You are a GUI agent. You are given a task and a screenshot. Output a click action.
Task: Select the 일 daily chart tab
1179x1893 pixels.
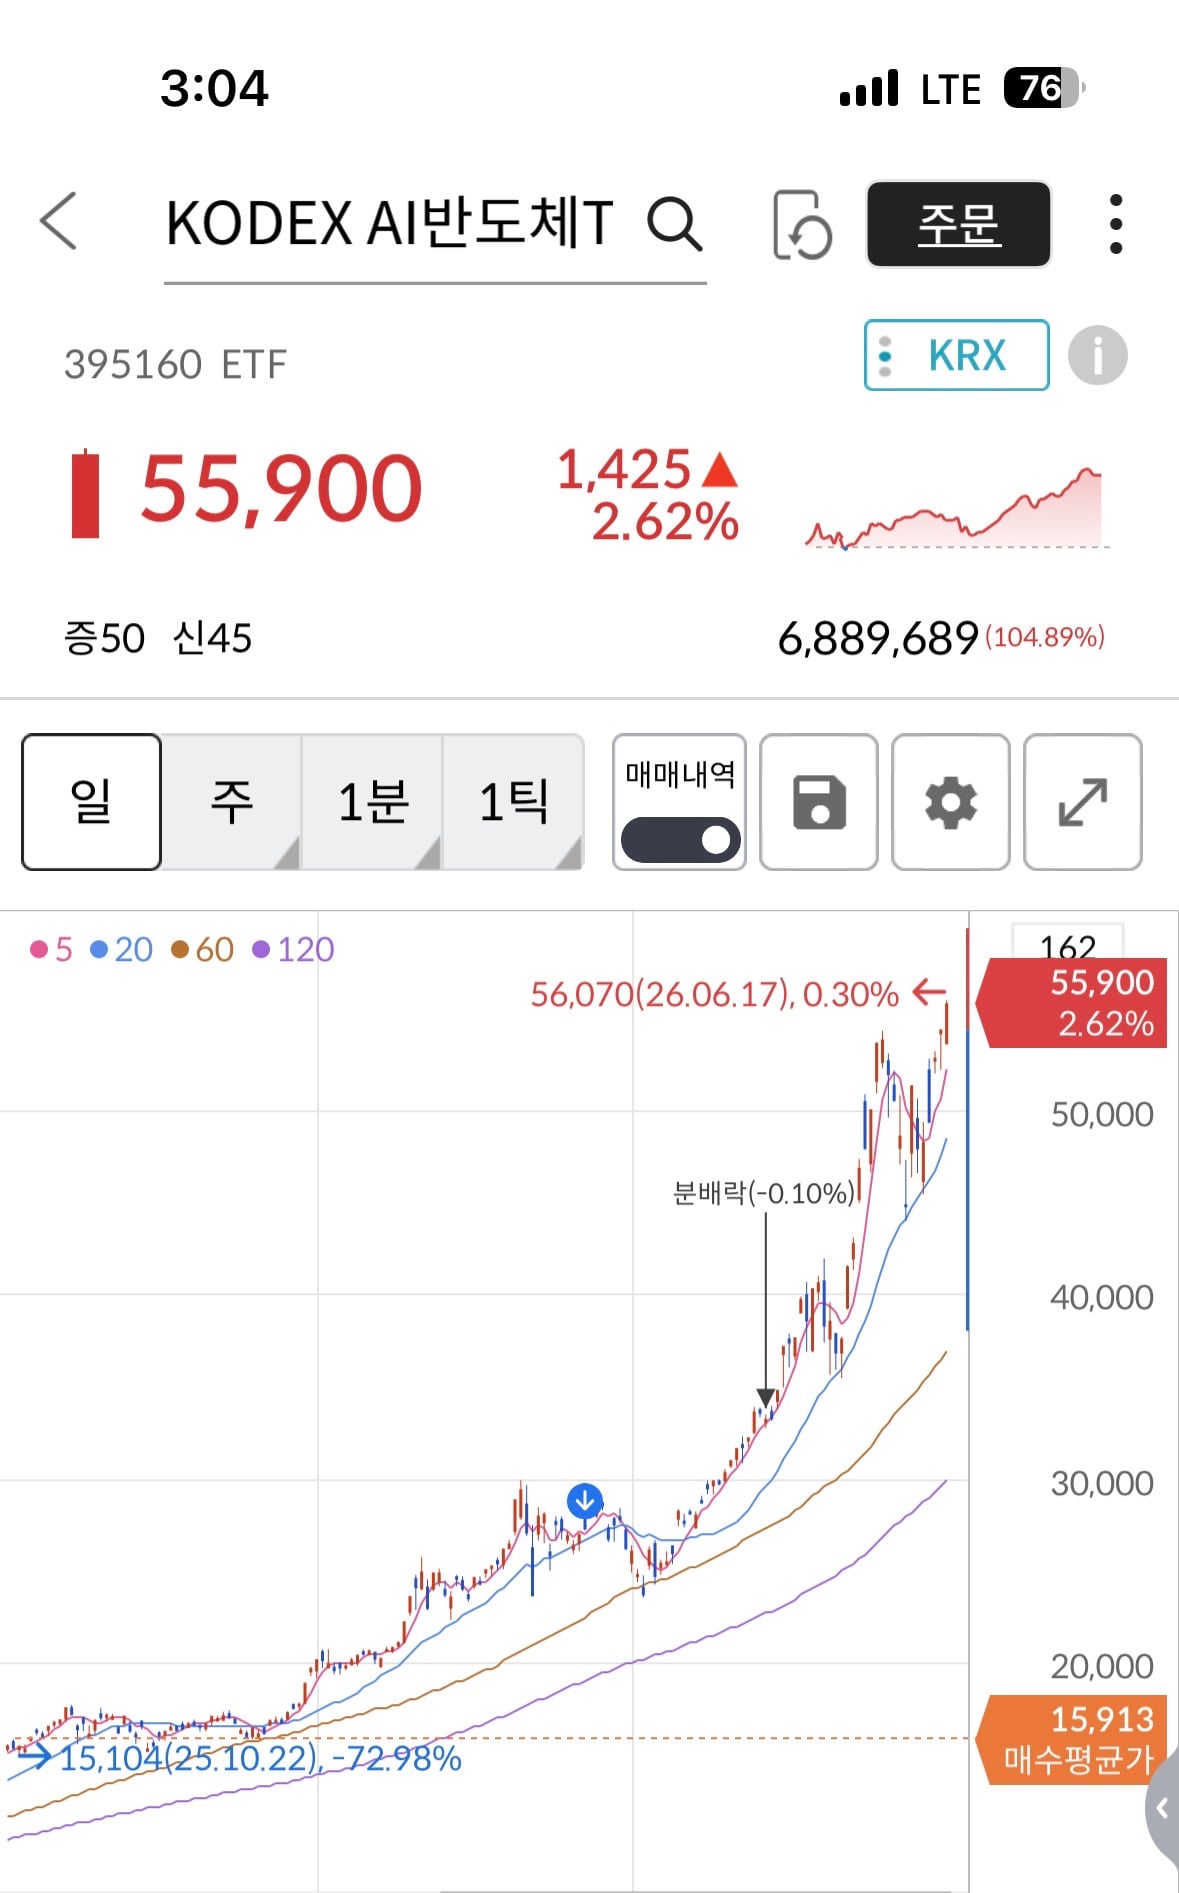click(91, 802)
